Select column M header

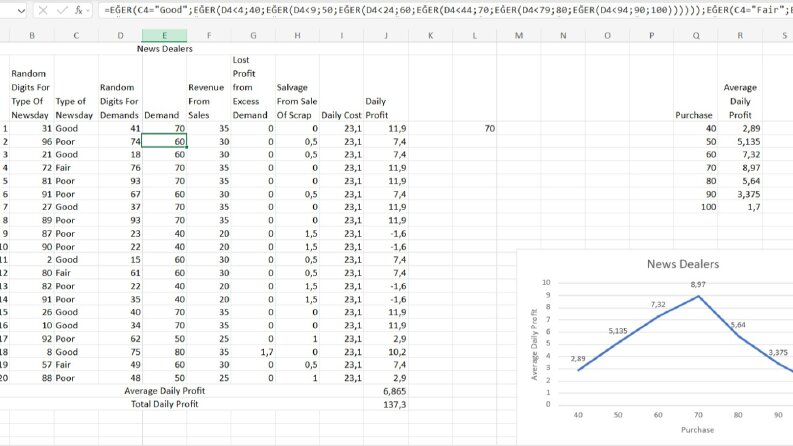coord(519,35)
